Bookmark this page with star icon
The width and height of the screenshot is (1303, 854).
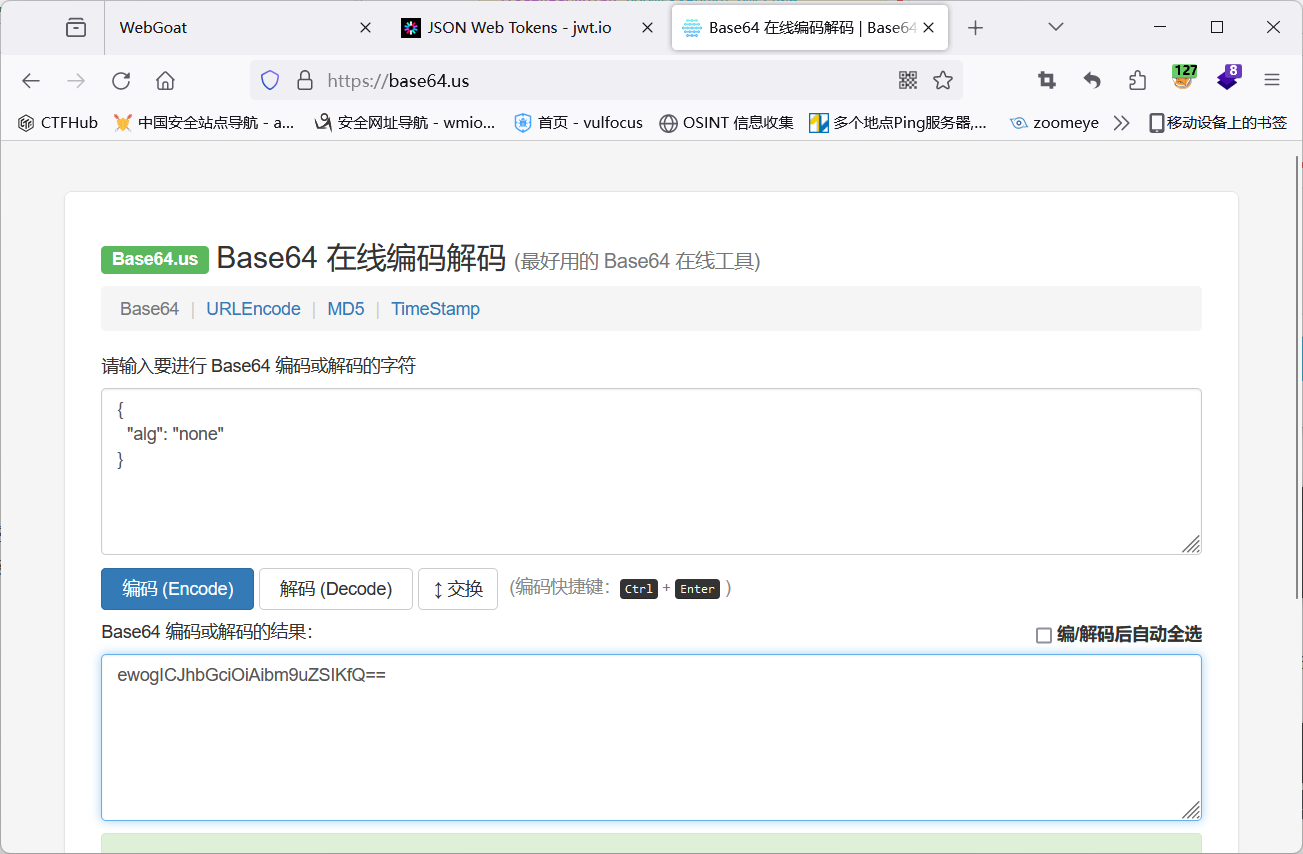[943, 81]
